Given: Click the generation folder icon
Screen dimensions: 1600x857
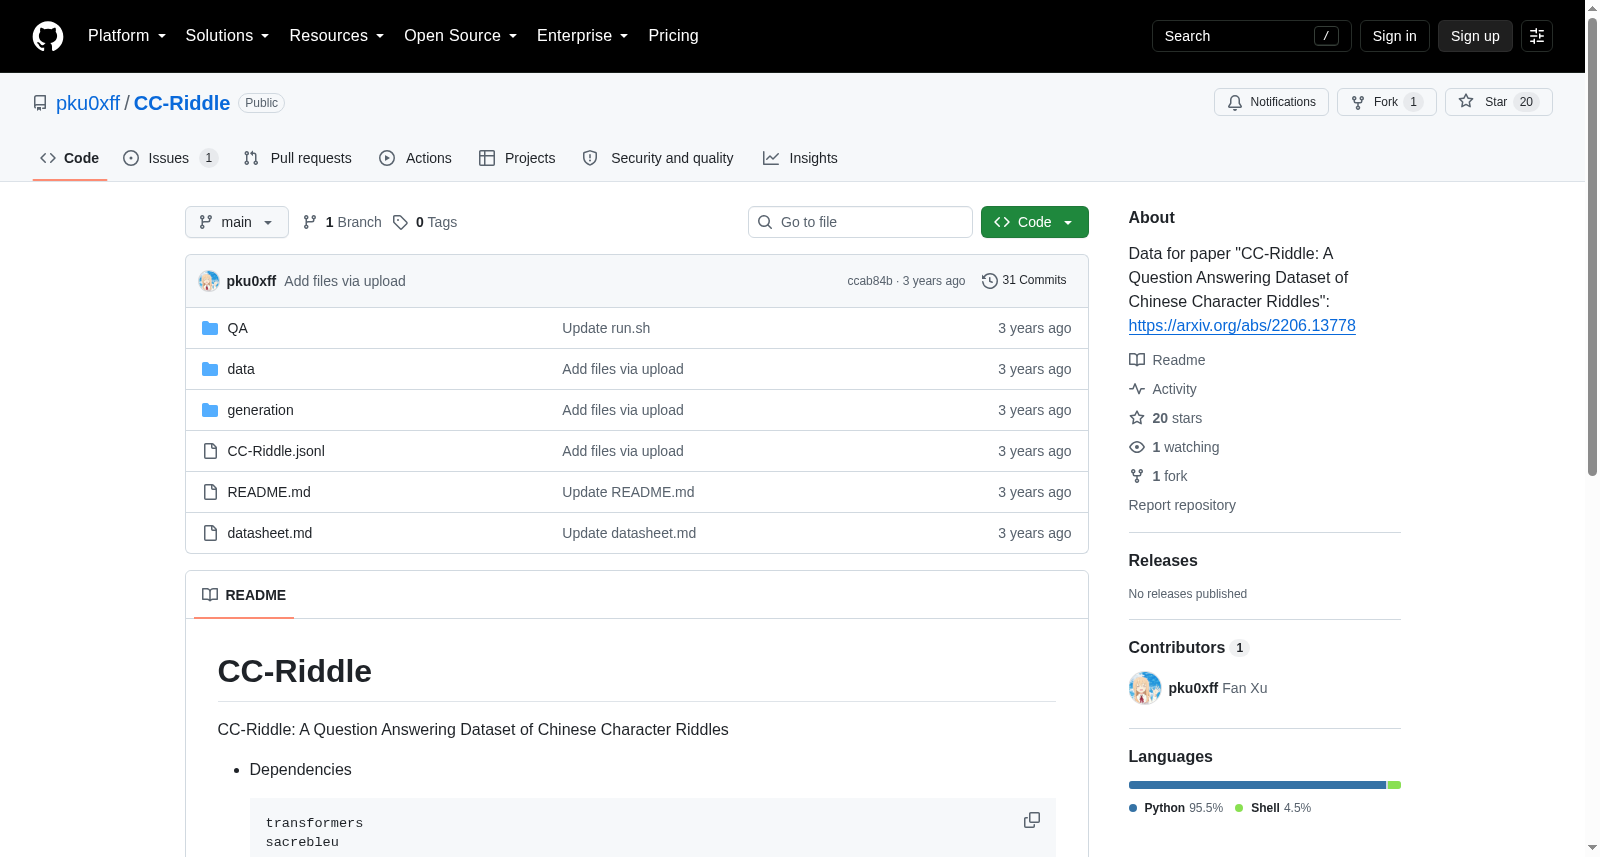Looking at the screenshot, I should 210,410.
